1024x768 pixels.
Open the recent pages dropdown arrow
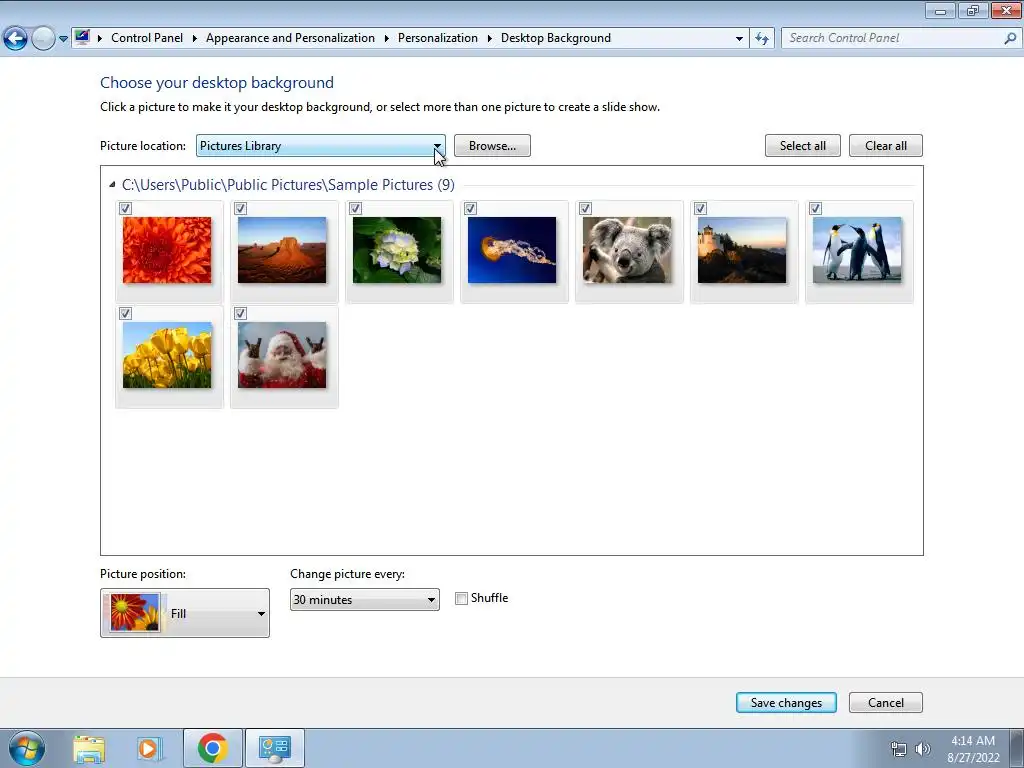[63, 39]
